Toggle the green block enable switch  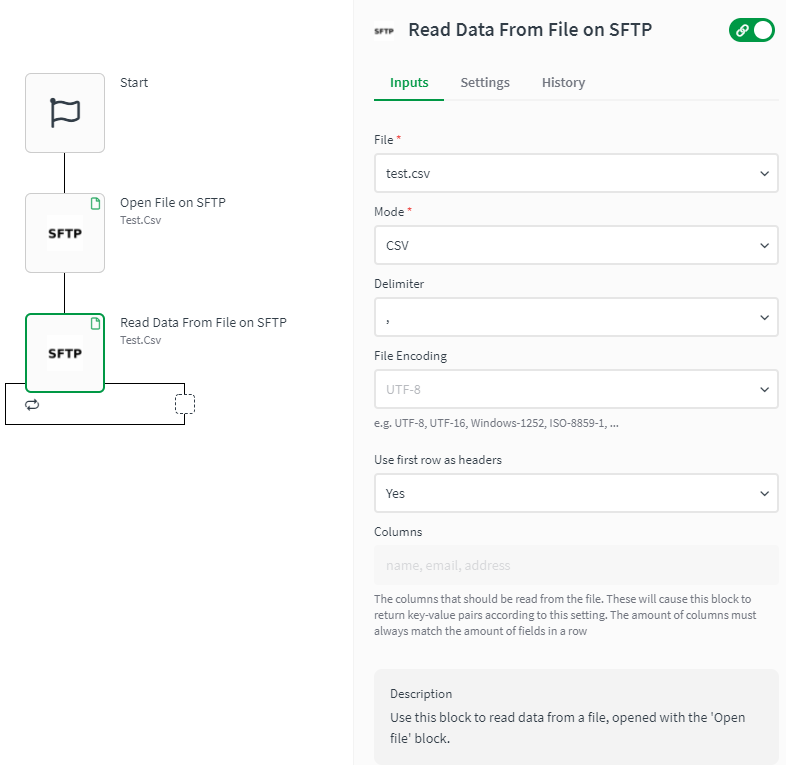752,30
